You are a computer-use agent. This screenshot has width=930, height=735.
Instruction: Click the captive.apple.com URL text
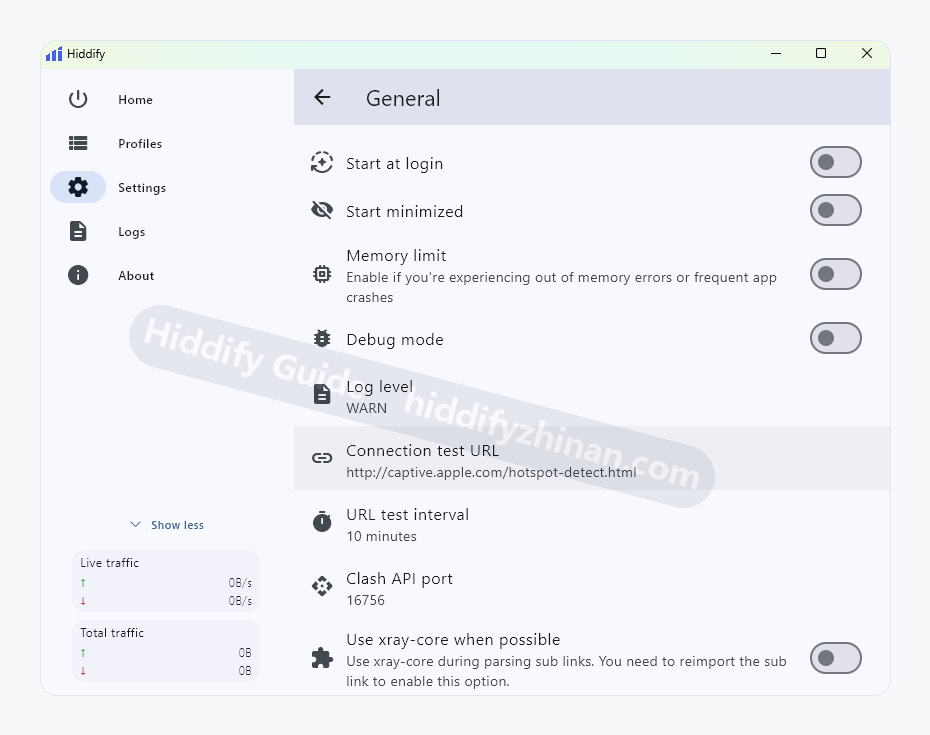click(491, 472)
